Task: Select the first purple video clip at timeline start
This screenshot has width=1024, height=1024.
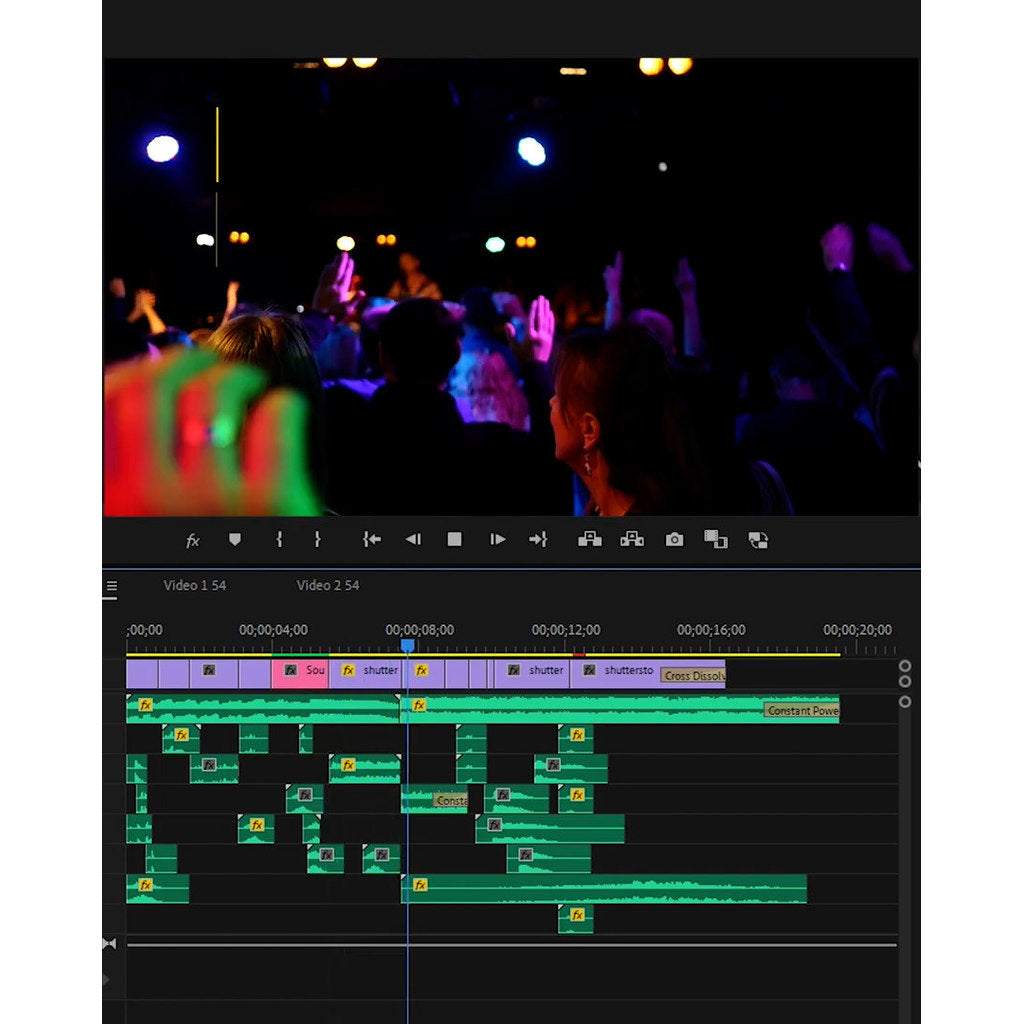Action: tap(142, 674)
